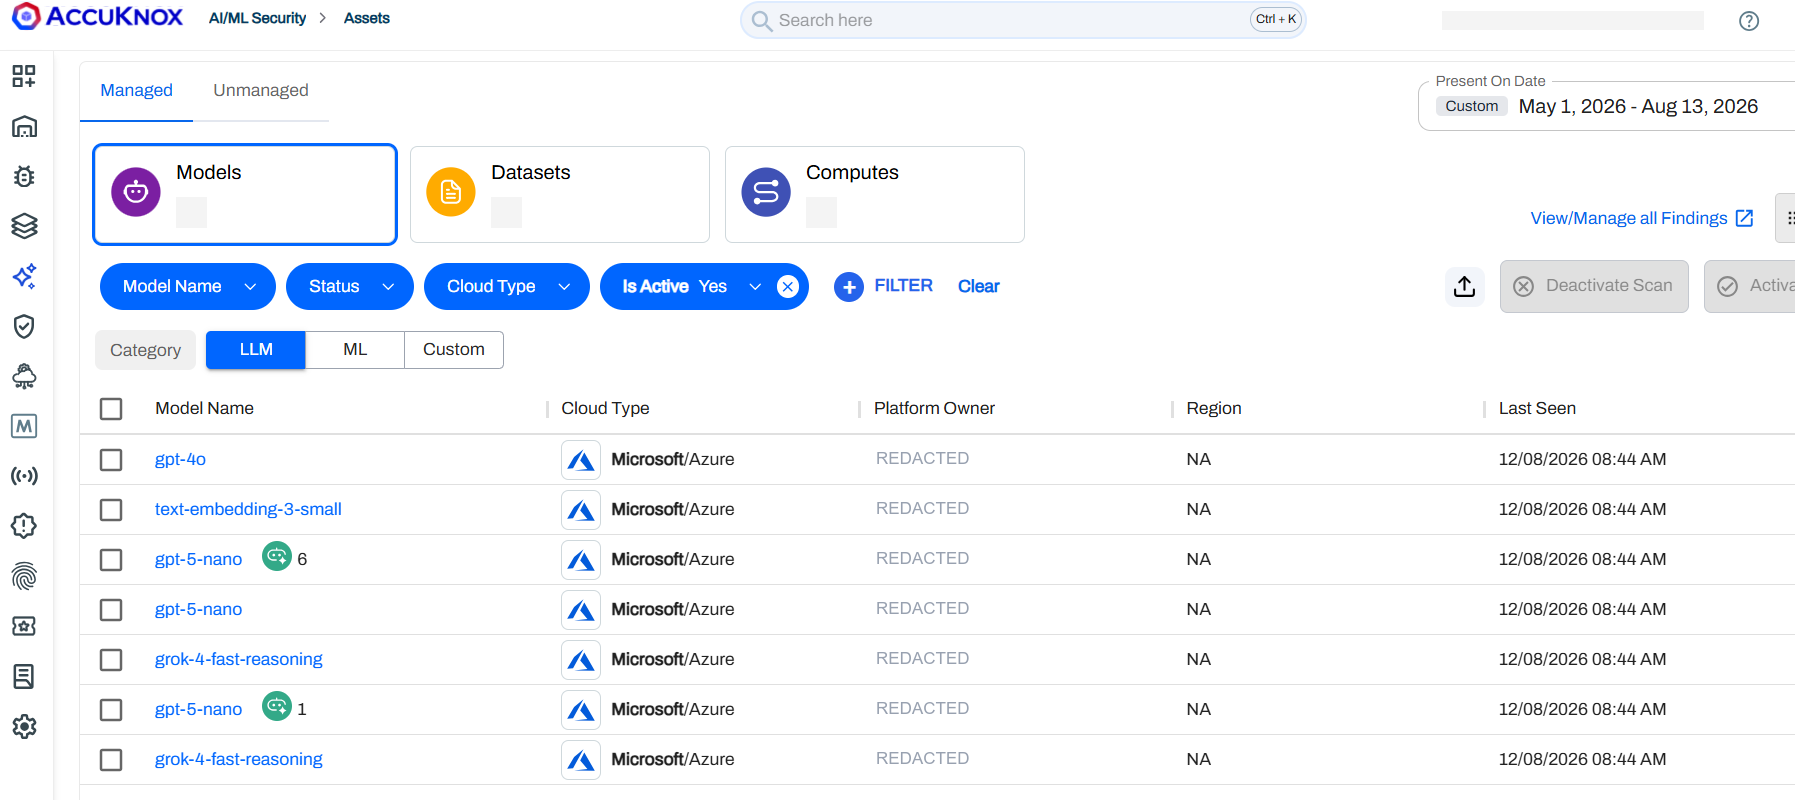Image resolution: width=1795 pixels, height=800 pixels.
Task: Click the Azure logo in the gpt-4o row
Action: pyautogui.click(x=581, y=460)
